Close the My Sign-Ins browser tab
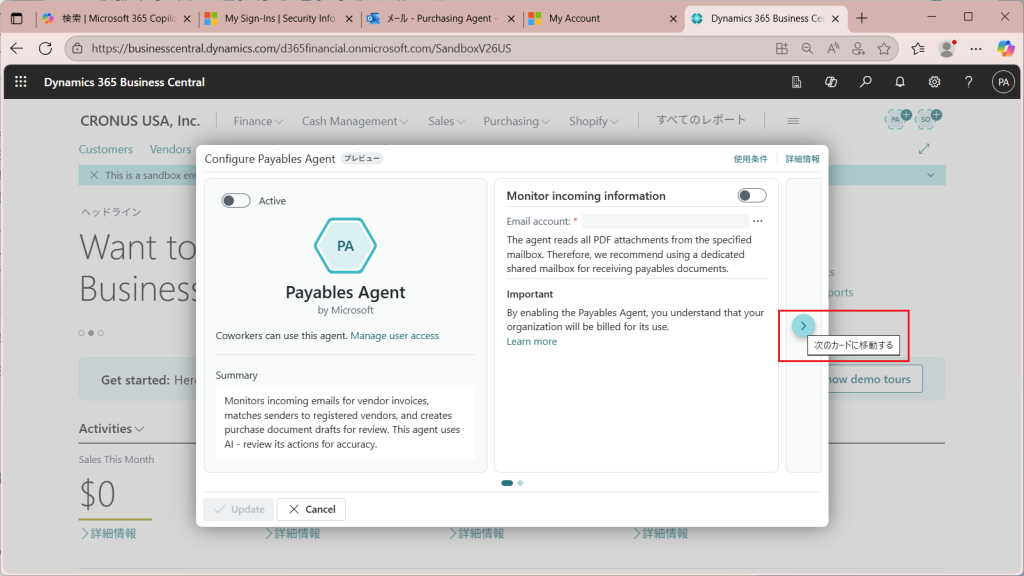Viewport: 1024px width, 576px height. (349, 18)
